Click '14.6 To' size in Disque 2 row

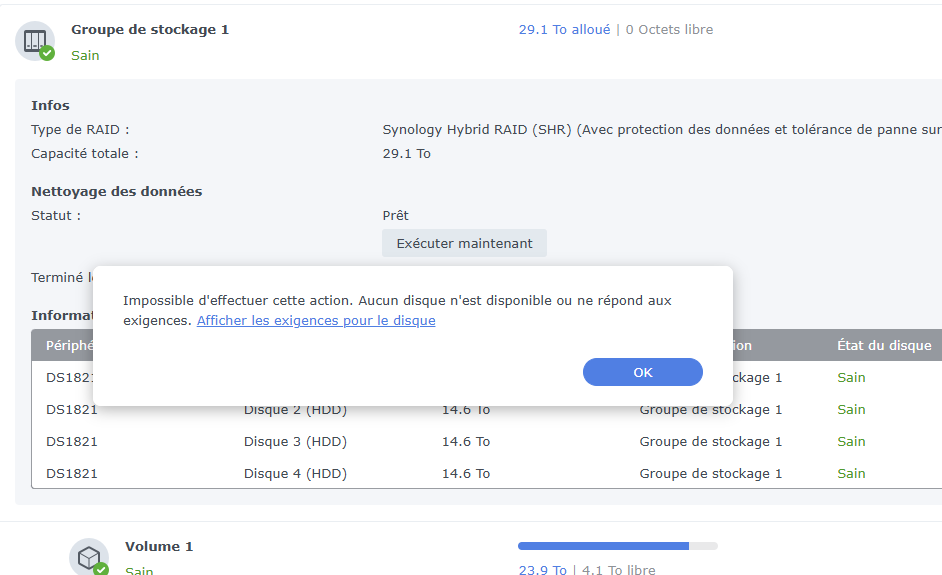click(466, 410)
